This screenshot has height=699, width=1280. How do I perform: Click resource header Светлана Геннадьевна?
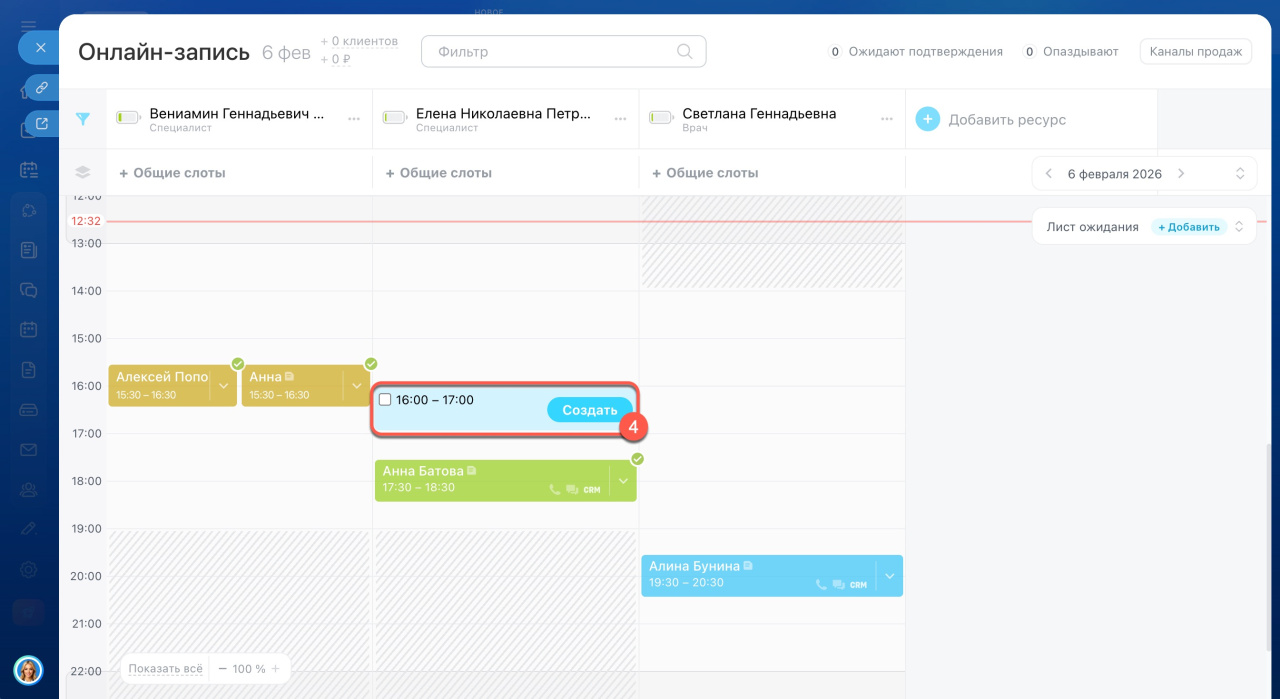[759, 114]
